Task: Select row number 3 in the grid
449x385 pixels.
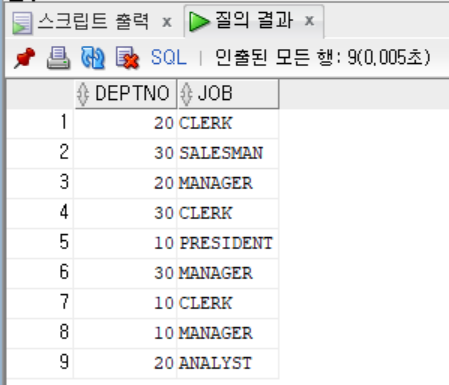Action: click(40, 183)
